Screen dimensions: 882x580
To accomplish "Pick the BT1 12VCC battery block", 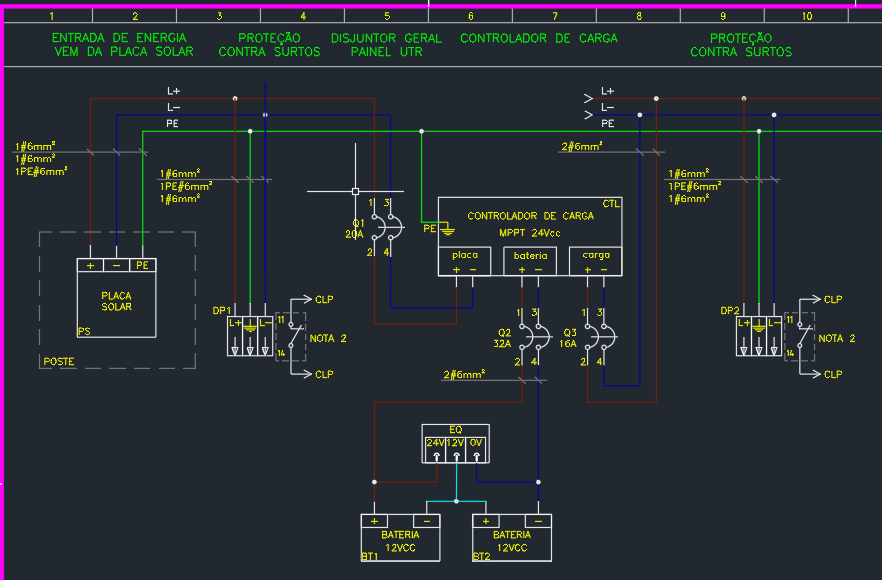I will tap(400, 537).
